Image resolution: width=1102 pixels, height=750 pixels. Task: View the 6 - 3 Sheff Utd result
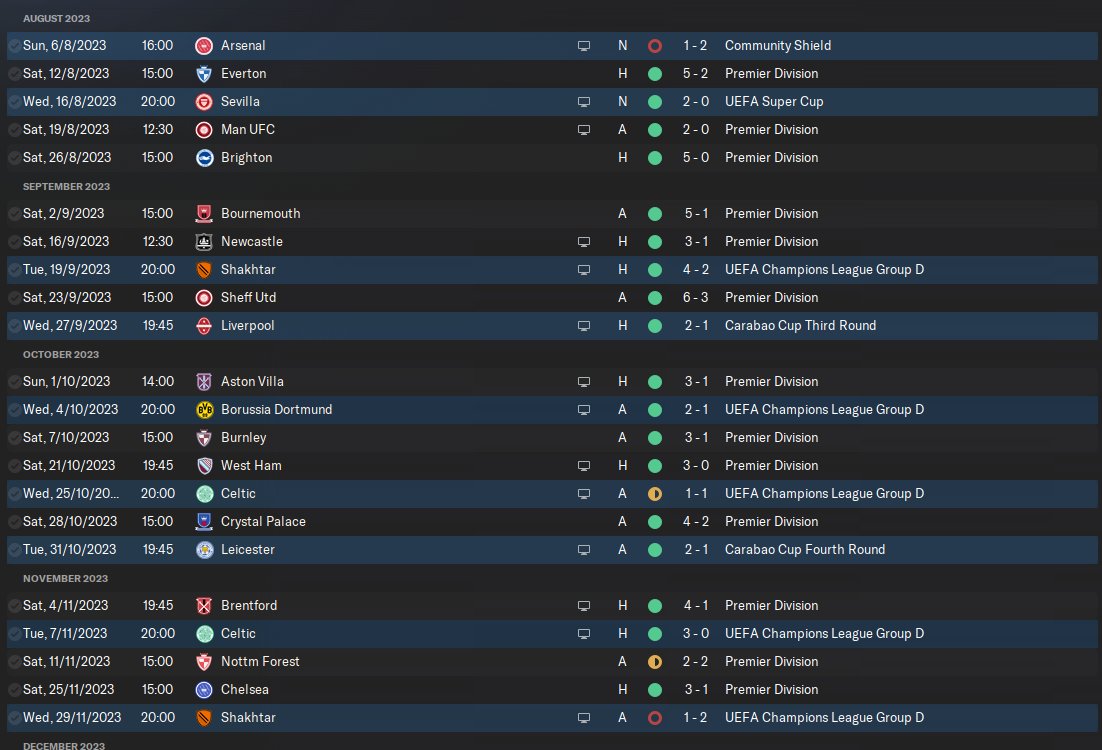click(695, 298)
